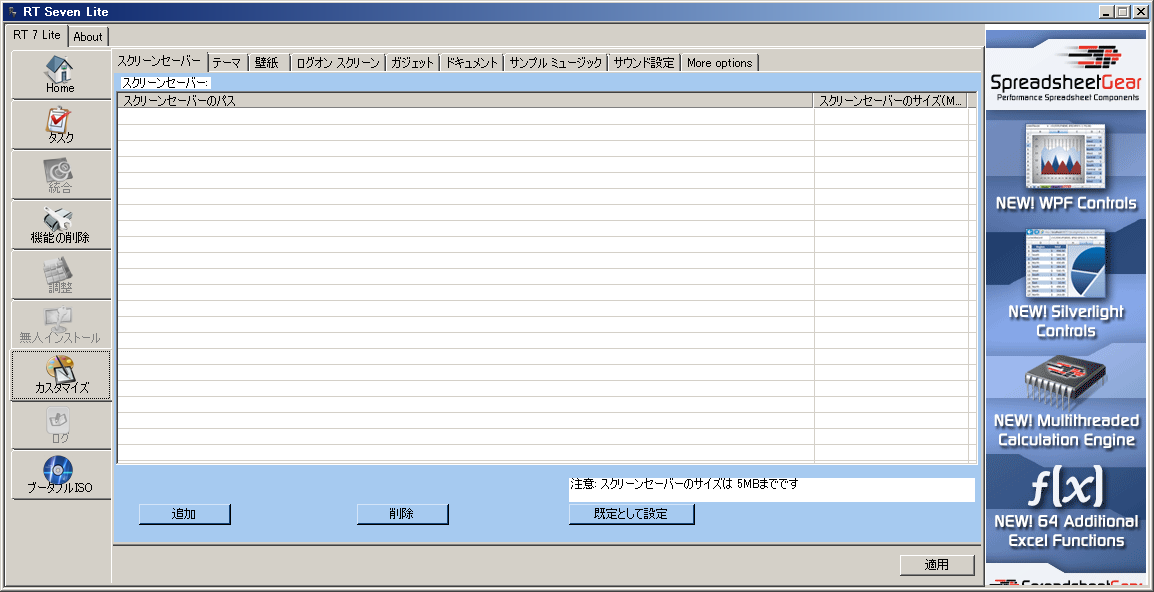Open the Multithreaded Calculation Engine ad

coord(1066,401)
